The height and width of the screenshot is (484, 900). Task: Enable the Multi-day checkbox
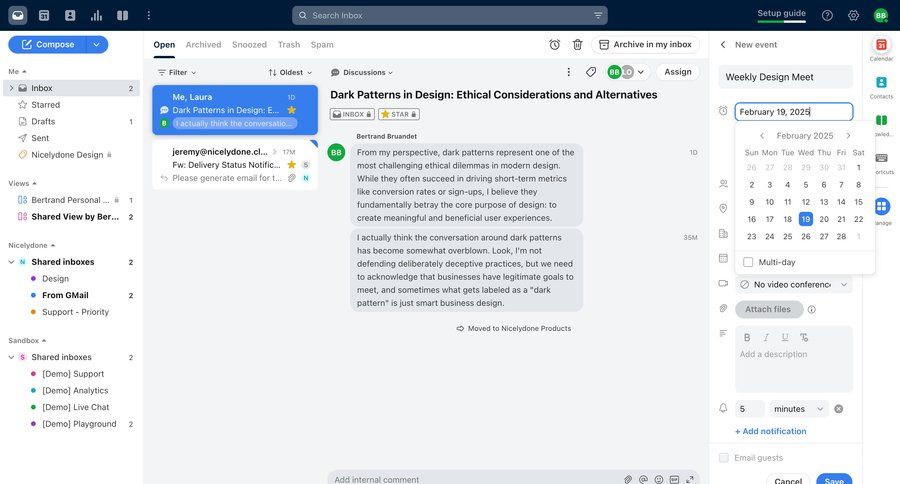(748, 262)
